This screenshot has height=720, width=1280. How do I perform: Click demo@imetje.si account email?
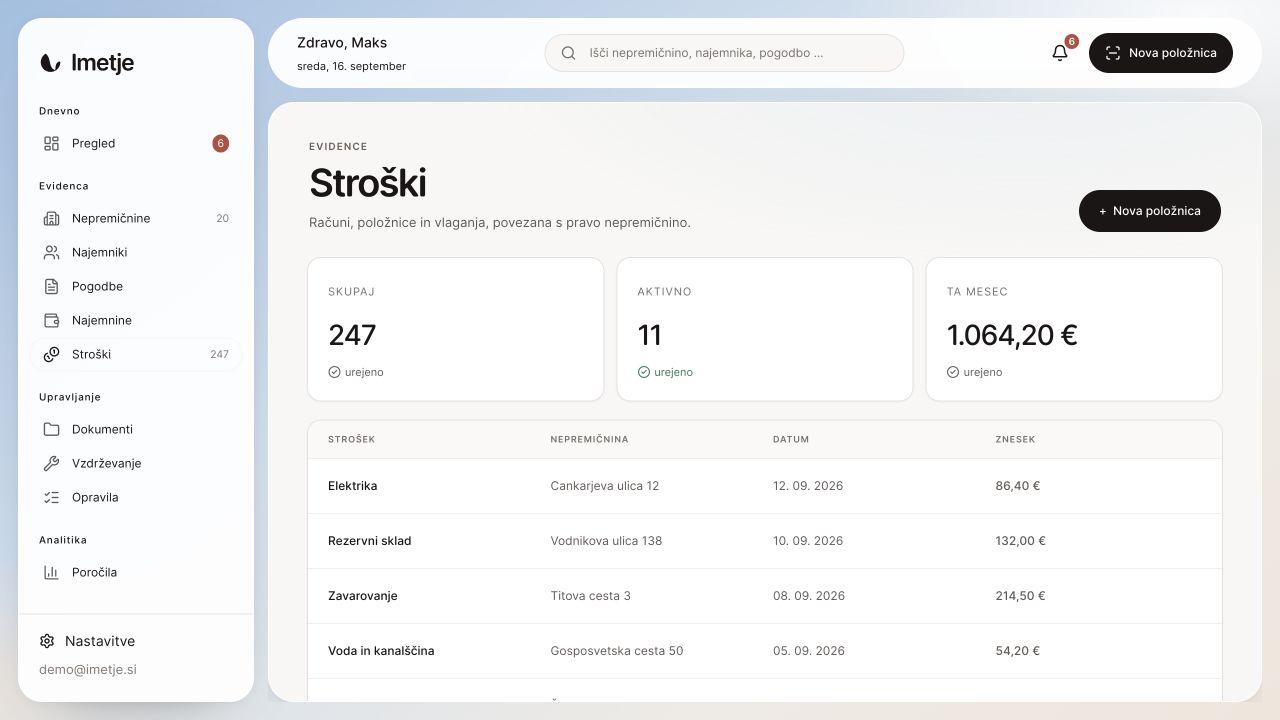click(x=88, y=669)
